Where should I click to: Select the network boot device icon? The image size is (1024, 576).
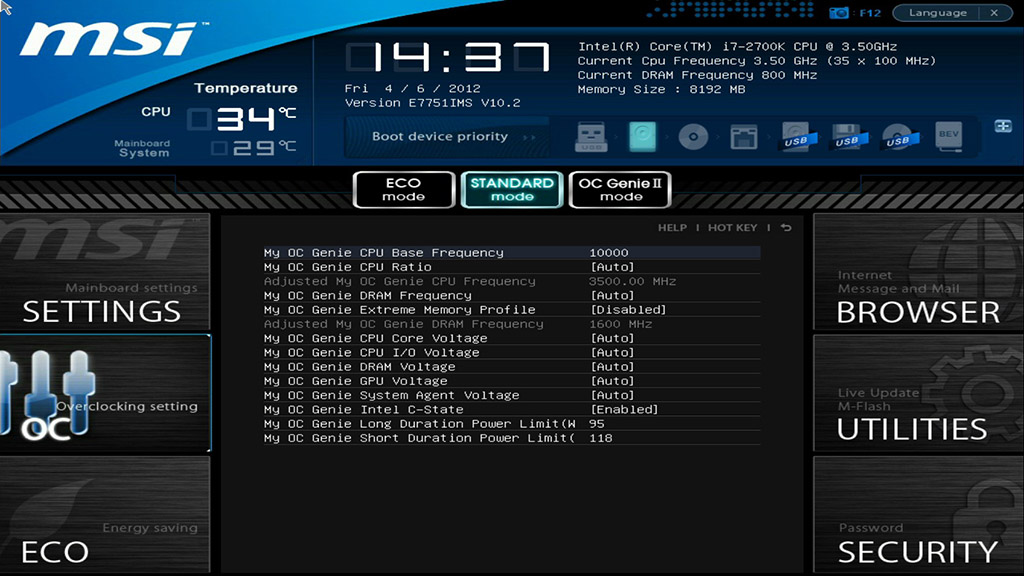[744, 138]
